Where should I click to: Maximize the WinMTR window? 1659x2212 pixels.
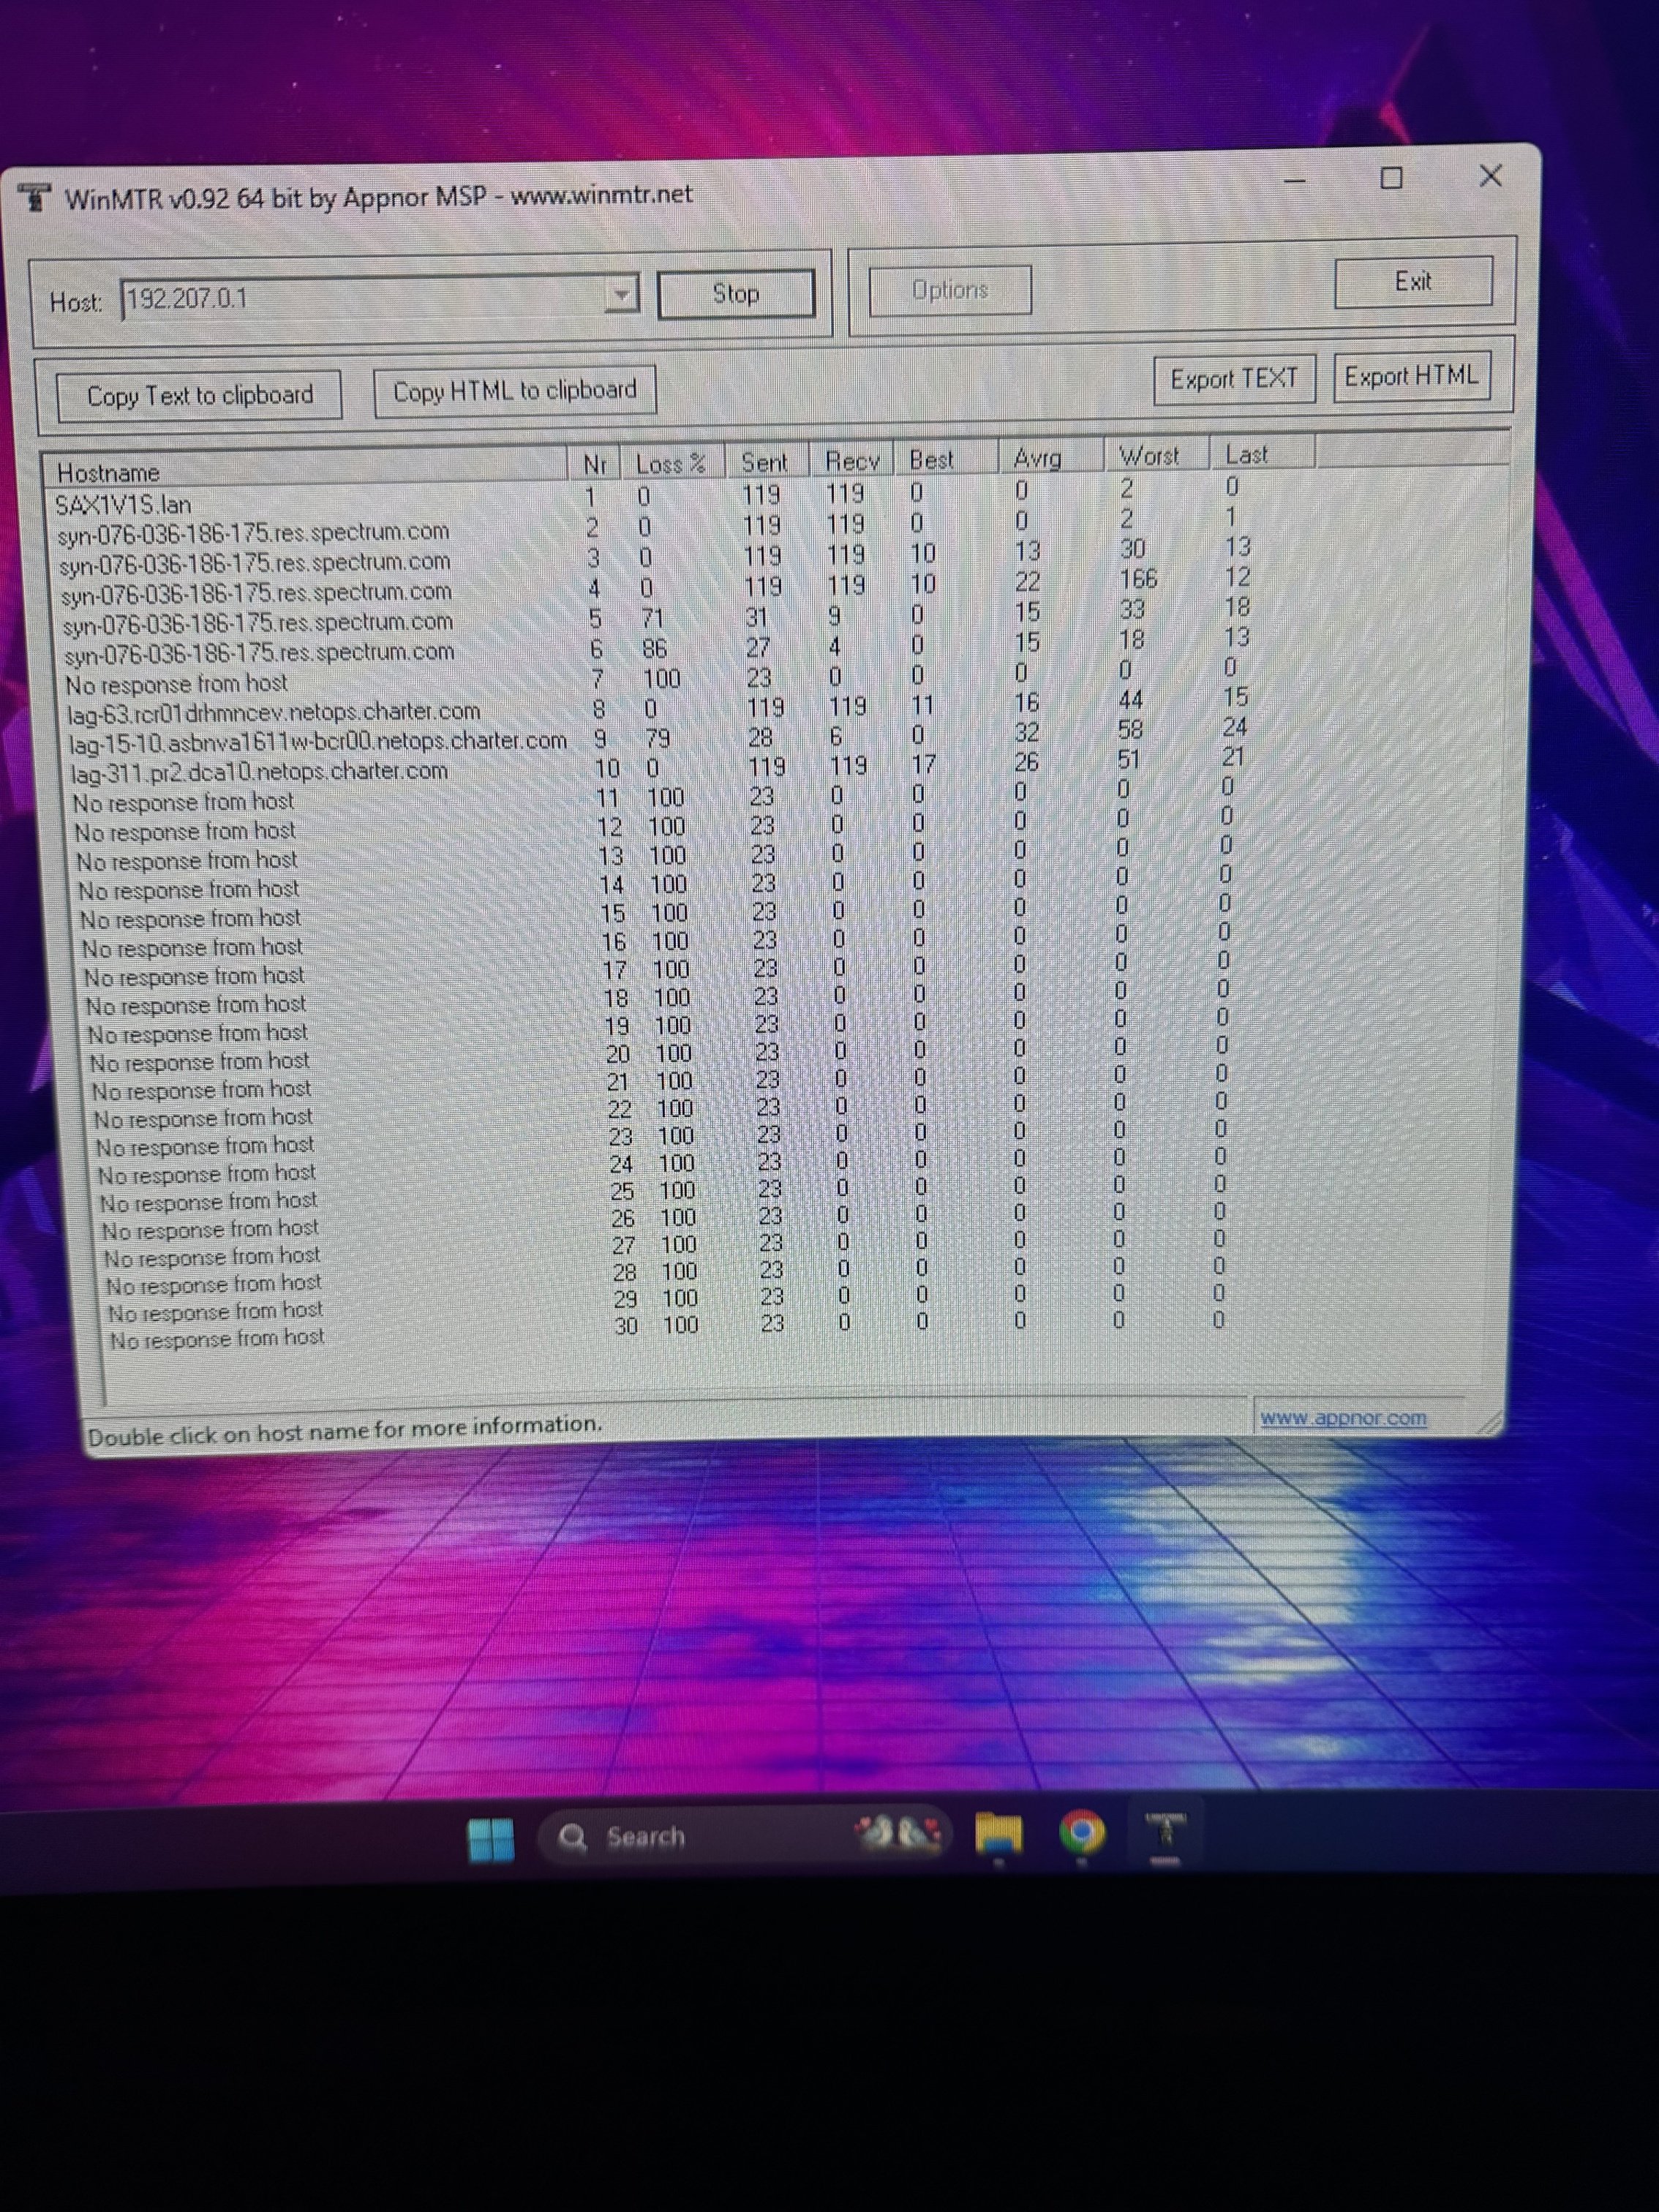tap(1391, 179)
